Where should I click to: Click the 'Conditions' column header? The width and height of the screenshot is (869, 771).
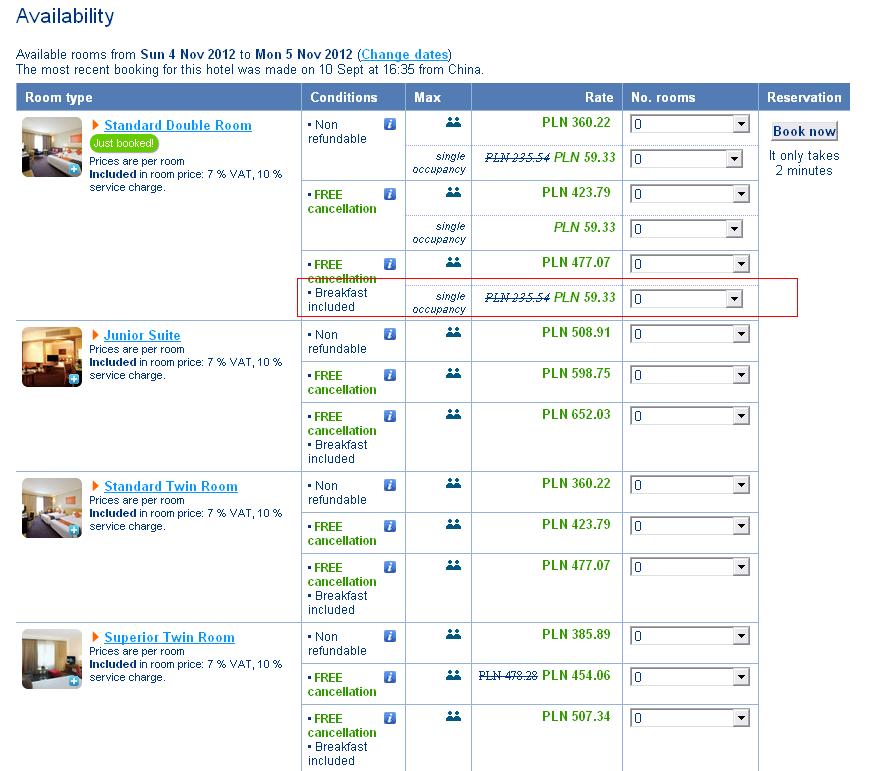point(344,97)
